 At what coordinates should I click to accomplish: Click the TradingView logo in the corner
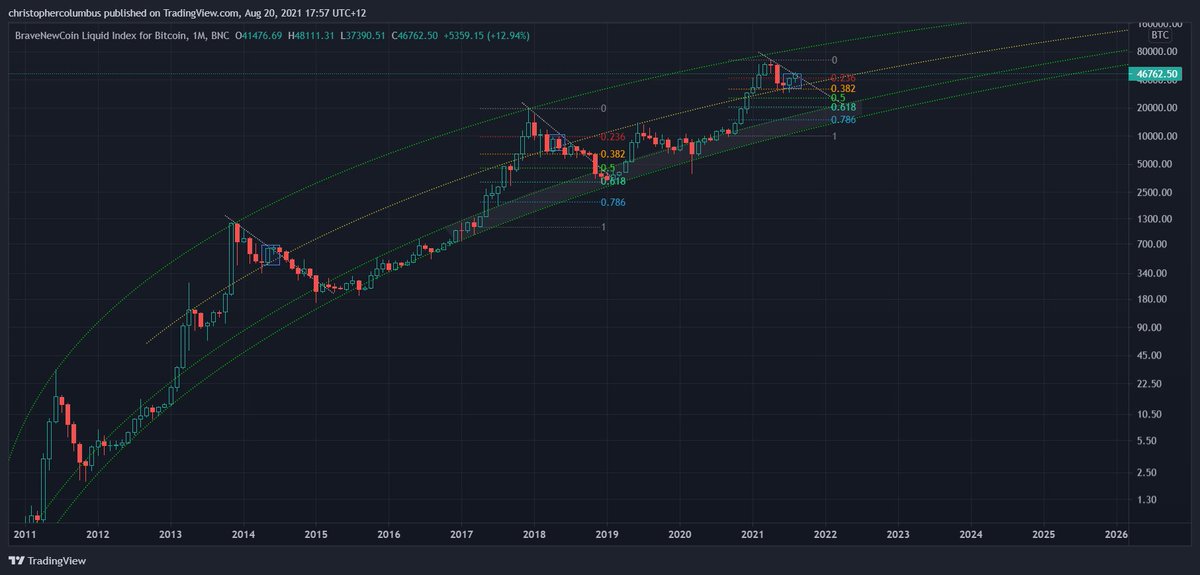[x=46, y=562]
